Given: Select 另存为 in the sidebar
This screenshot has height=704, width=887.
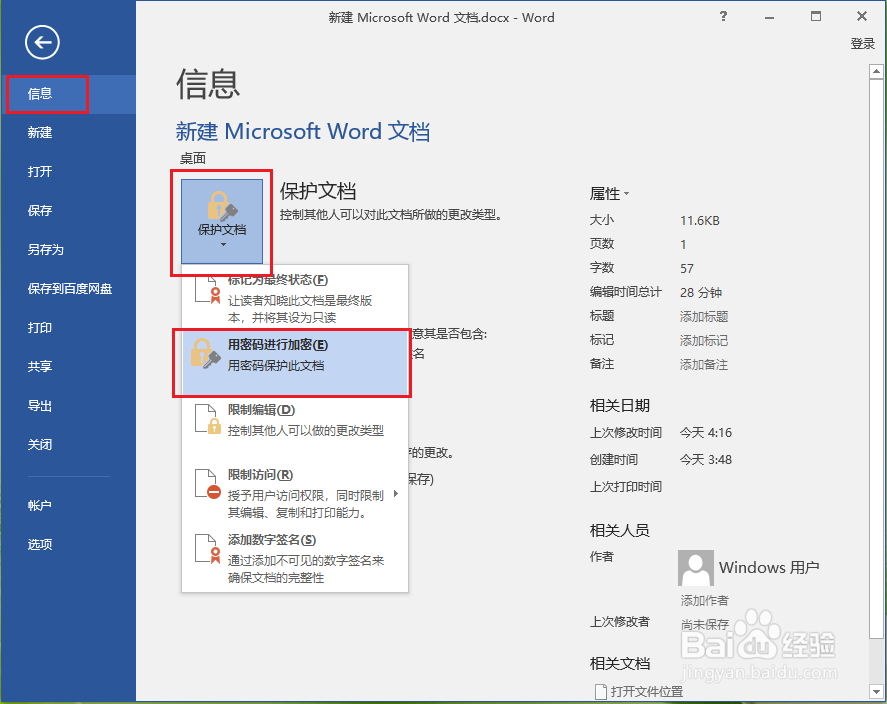Looking at the screenshot, I should (x=68, y=250).
